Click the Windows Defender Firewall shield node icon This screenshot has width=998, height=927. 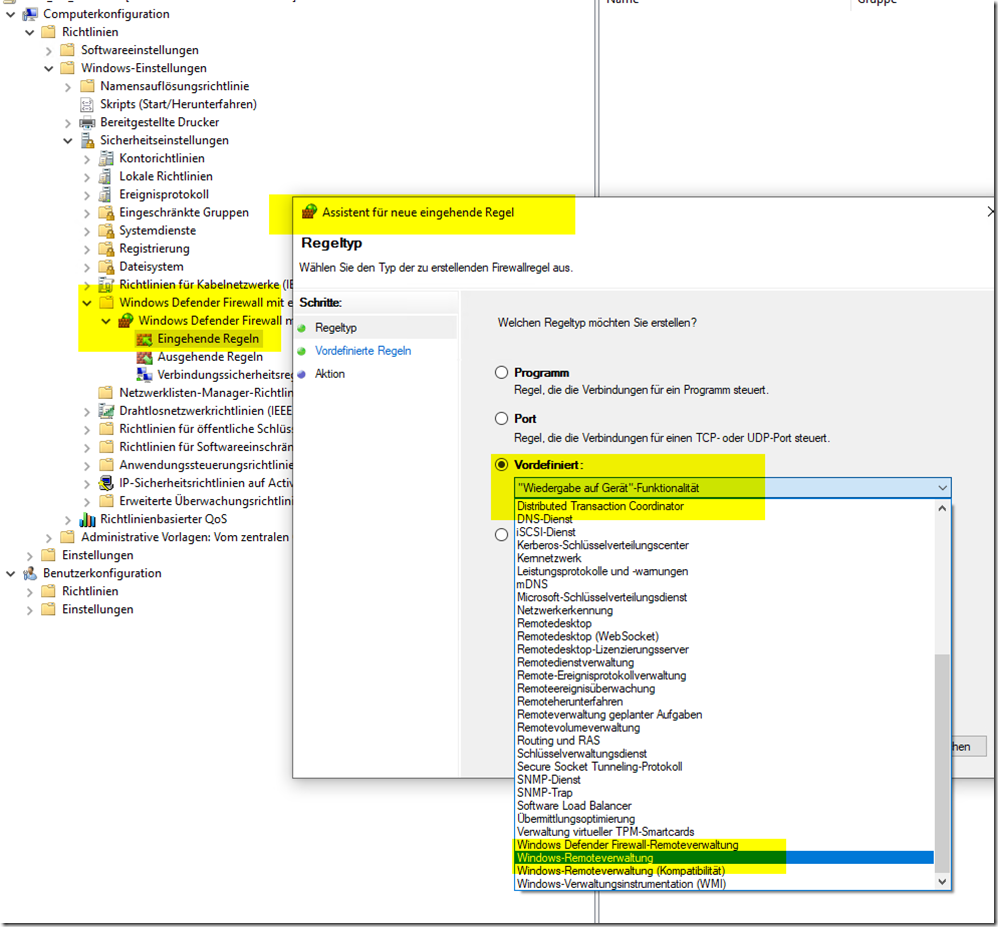[126, 320]
